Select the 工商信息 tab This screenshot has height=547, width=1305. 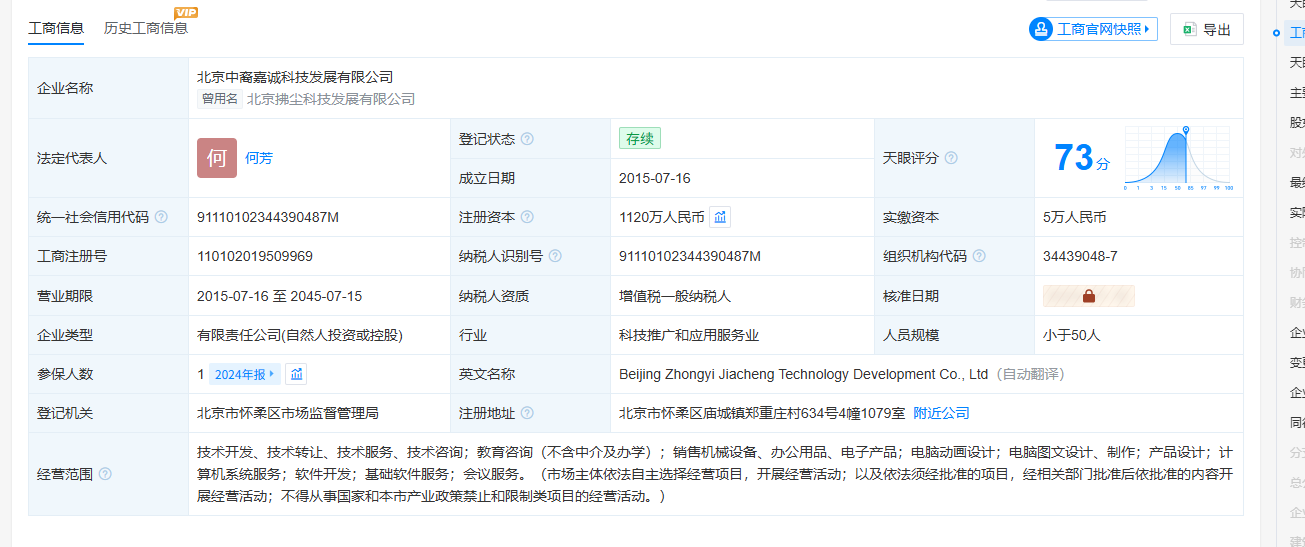56,28
